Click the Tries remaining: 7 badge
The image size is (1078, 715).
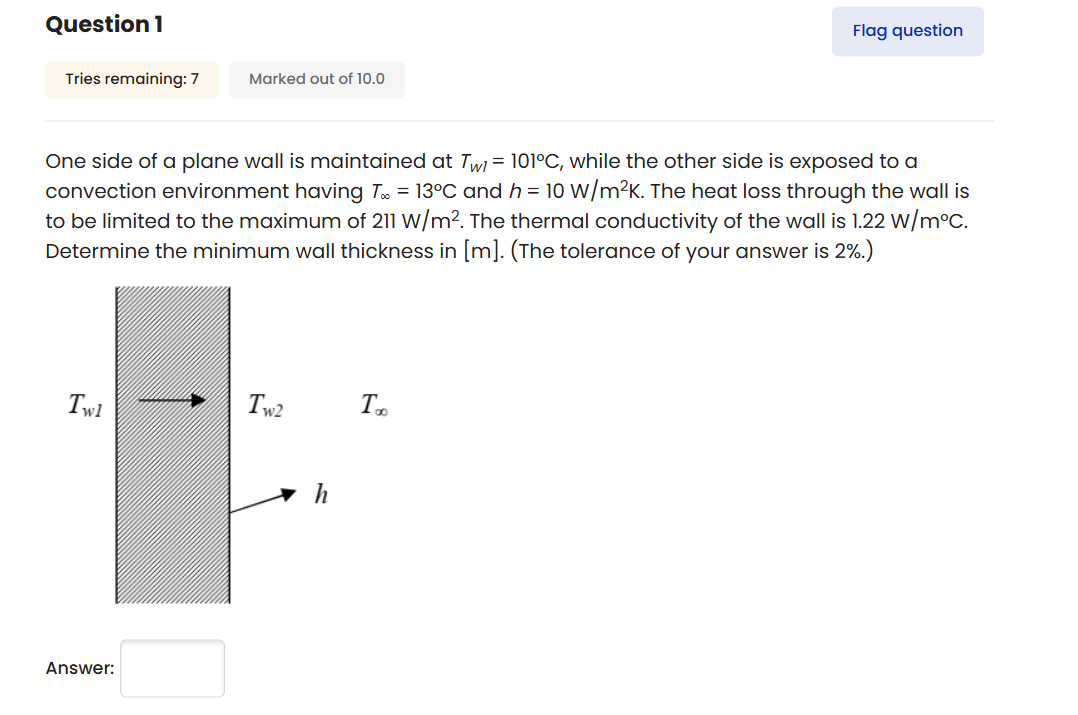coord(131,79)
